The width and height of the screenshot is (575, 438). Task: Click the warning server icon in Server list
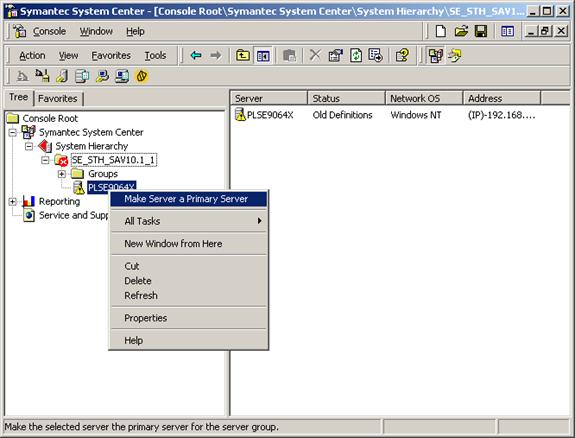point(240,114)
